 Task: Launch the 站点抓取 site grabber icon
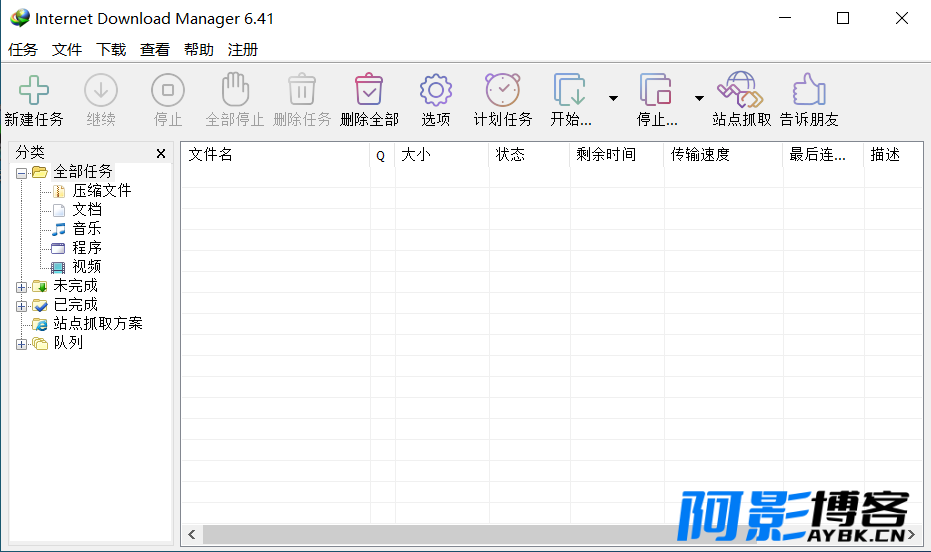[x=740, y=90]
